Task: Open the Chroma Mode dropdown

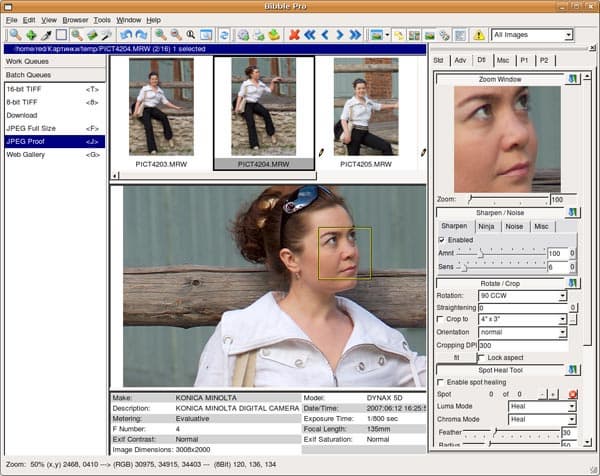Action: 542,419
